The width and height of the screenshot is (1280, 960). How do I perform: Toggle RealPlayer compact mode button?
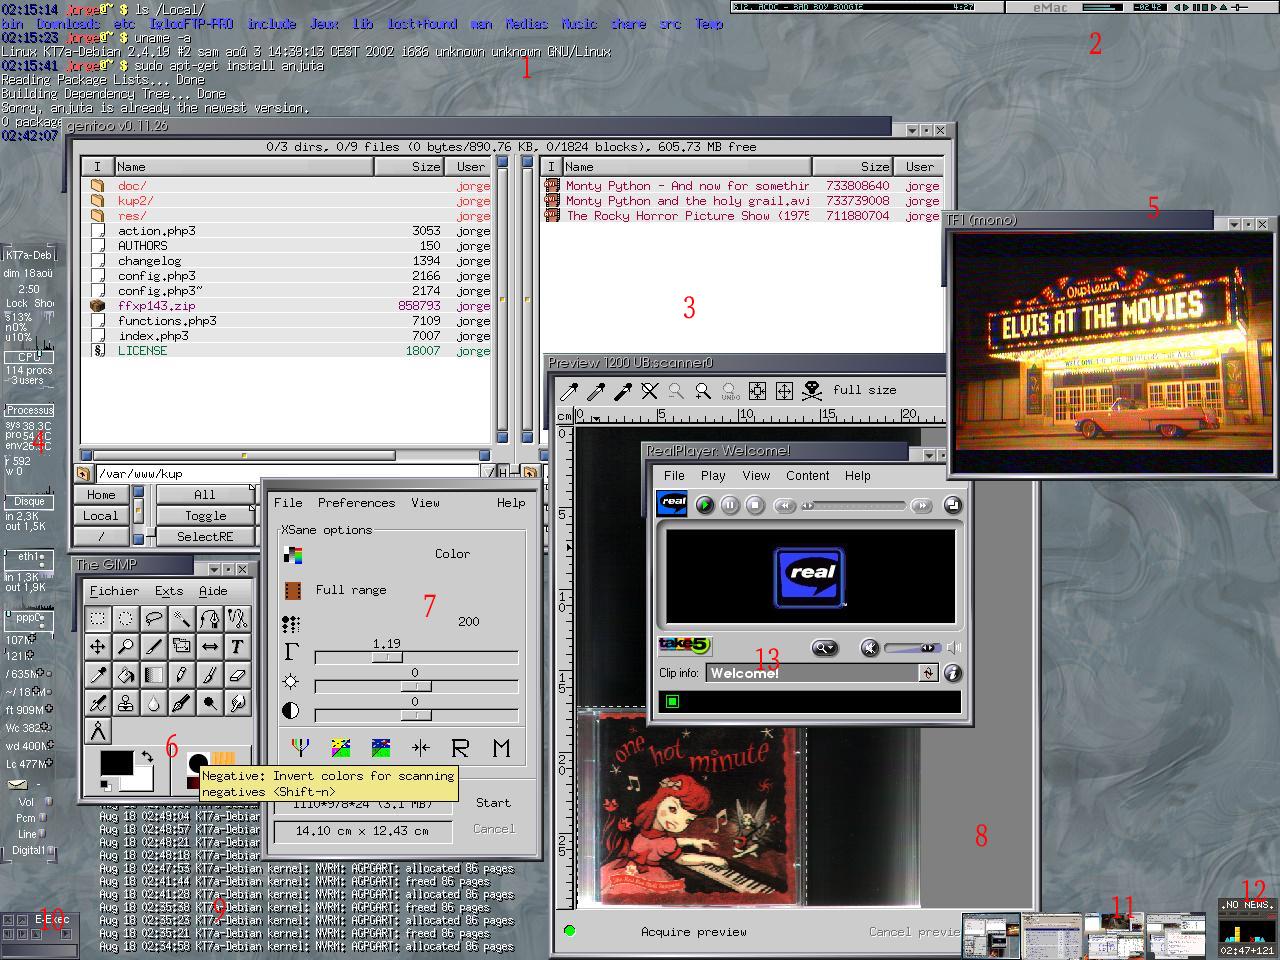click(952, 505)
